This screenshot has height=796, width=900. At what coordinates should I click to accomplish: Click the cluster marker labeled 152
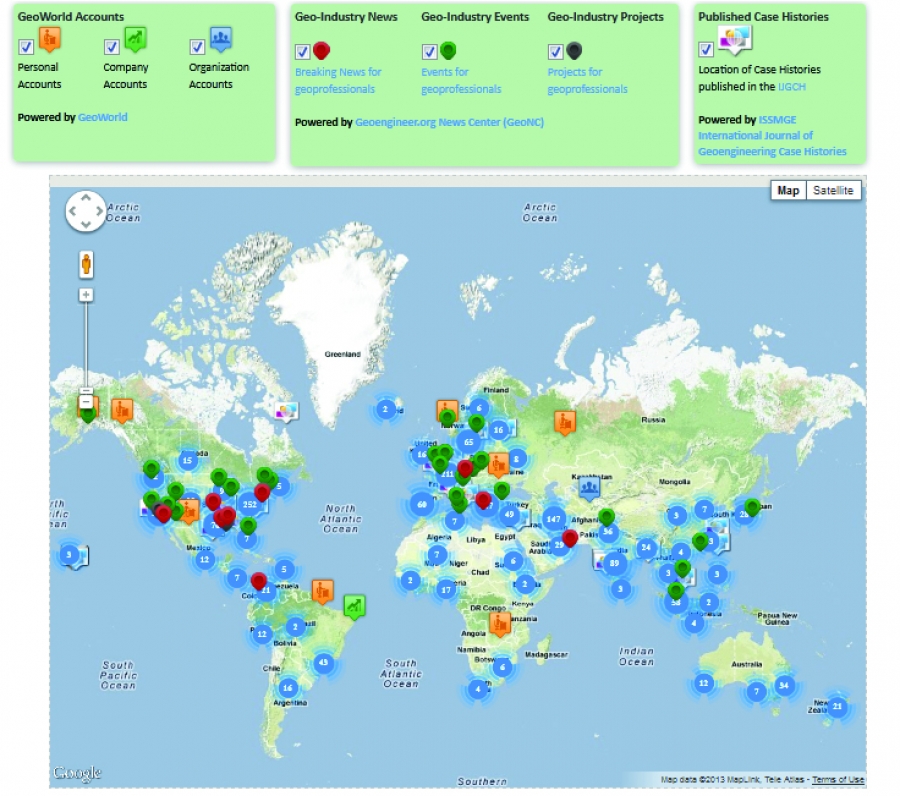(250, 504)
